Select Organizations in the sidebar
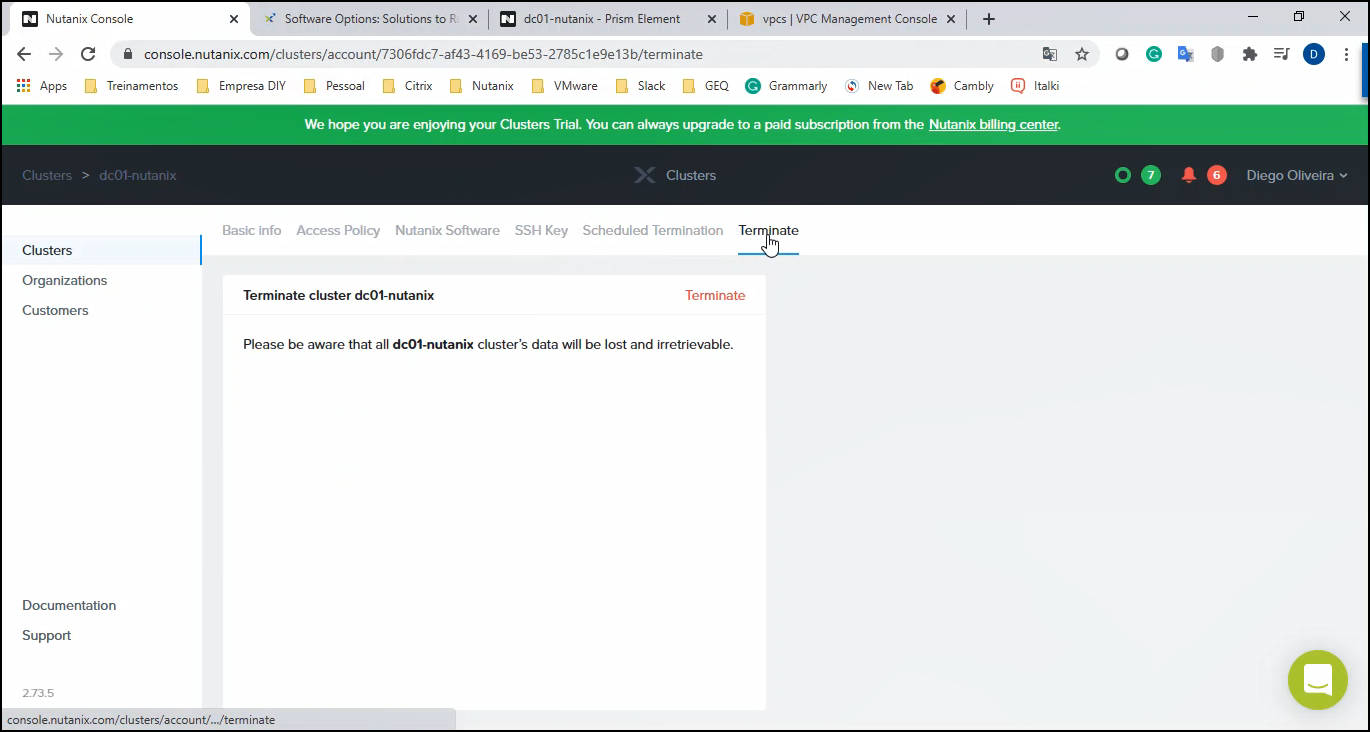 pyautogui.click(x=64, y=280)
